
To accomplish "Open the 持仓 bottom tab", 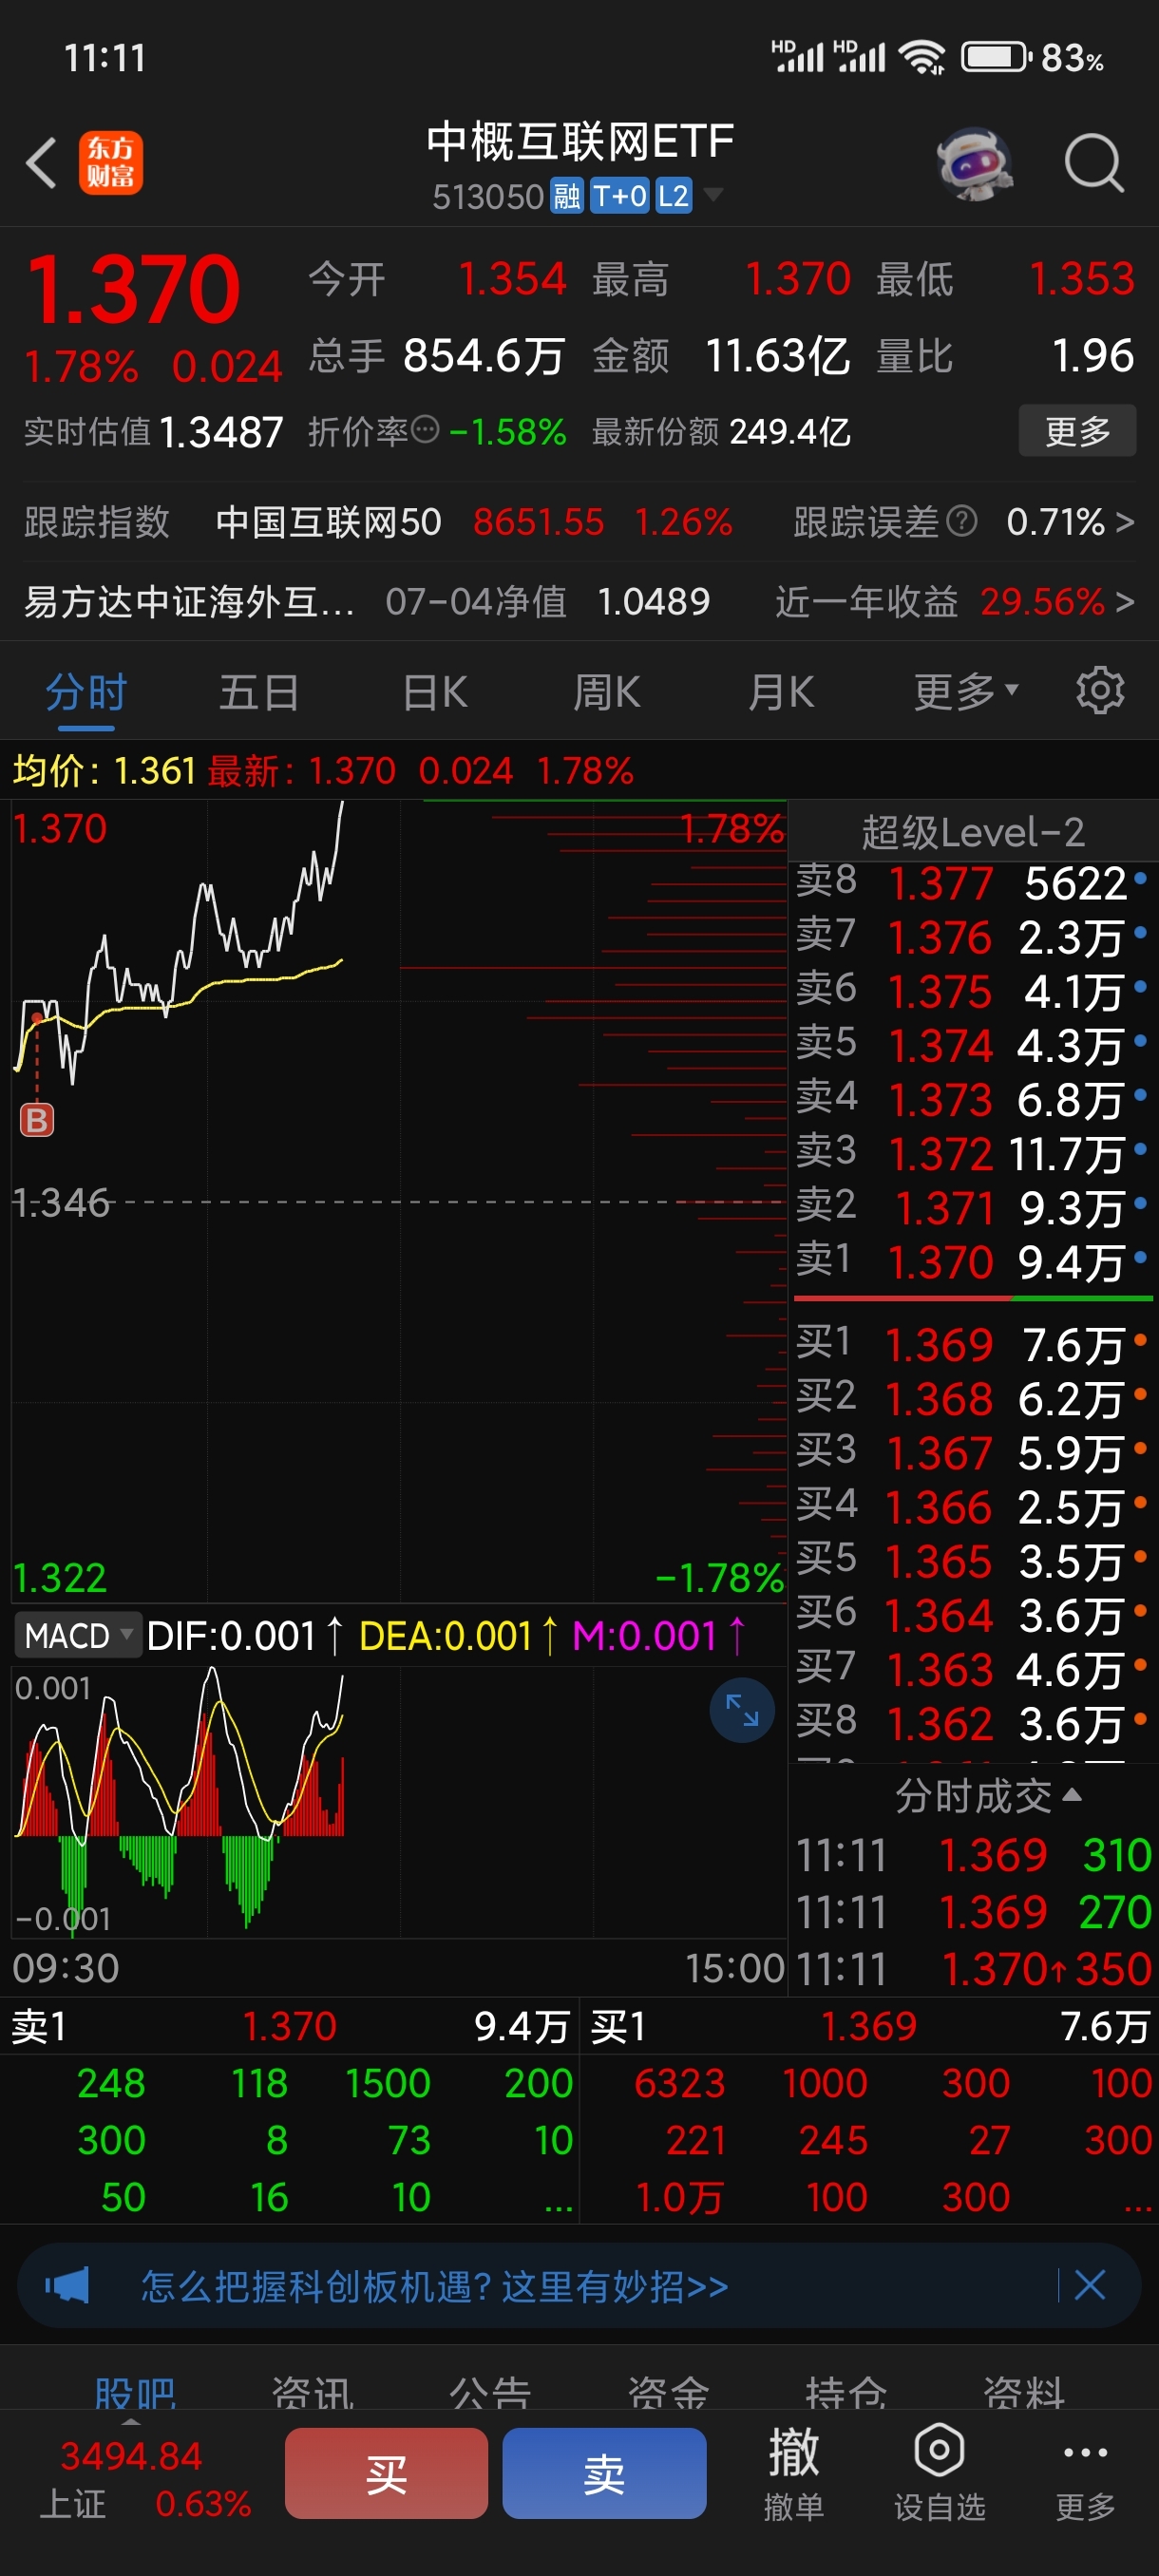I will [x=846, y=2393].
